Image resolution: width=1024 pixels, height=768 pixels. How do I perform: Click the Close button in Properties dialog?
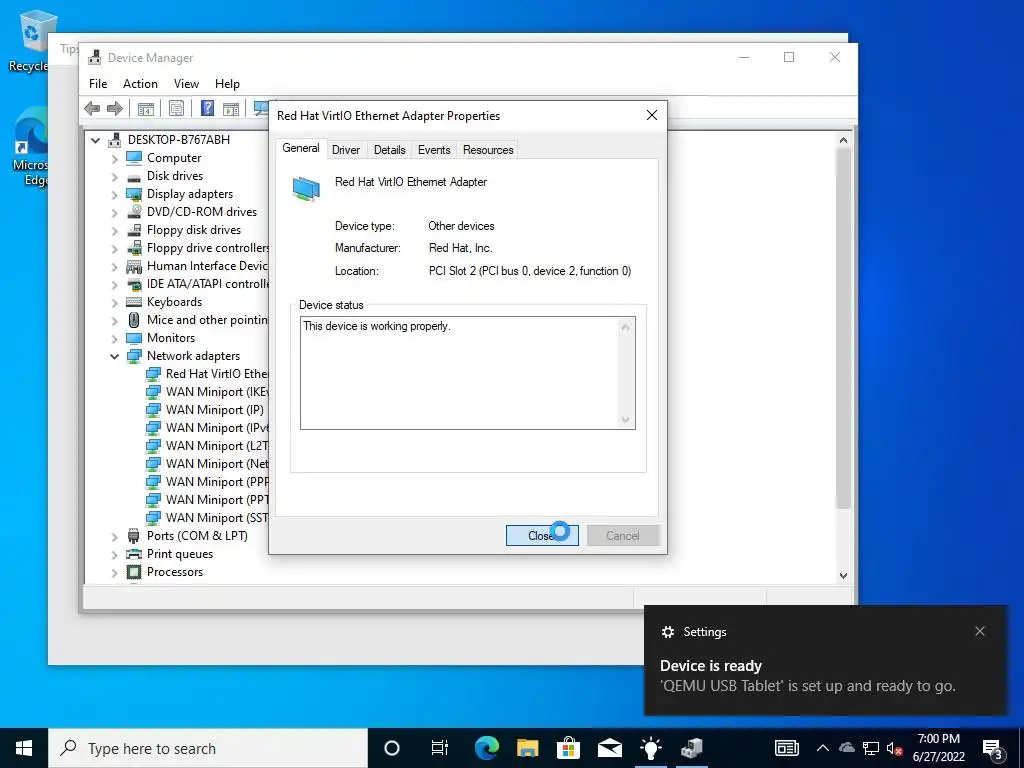pyautogui.click(x=542, y=536)
